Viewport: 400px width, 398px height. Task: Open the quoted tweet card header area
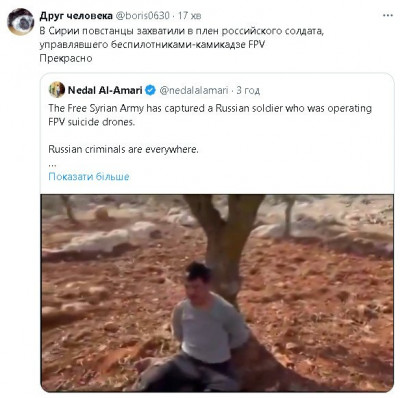[217, 90]
